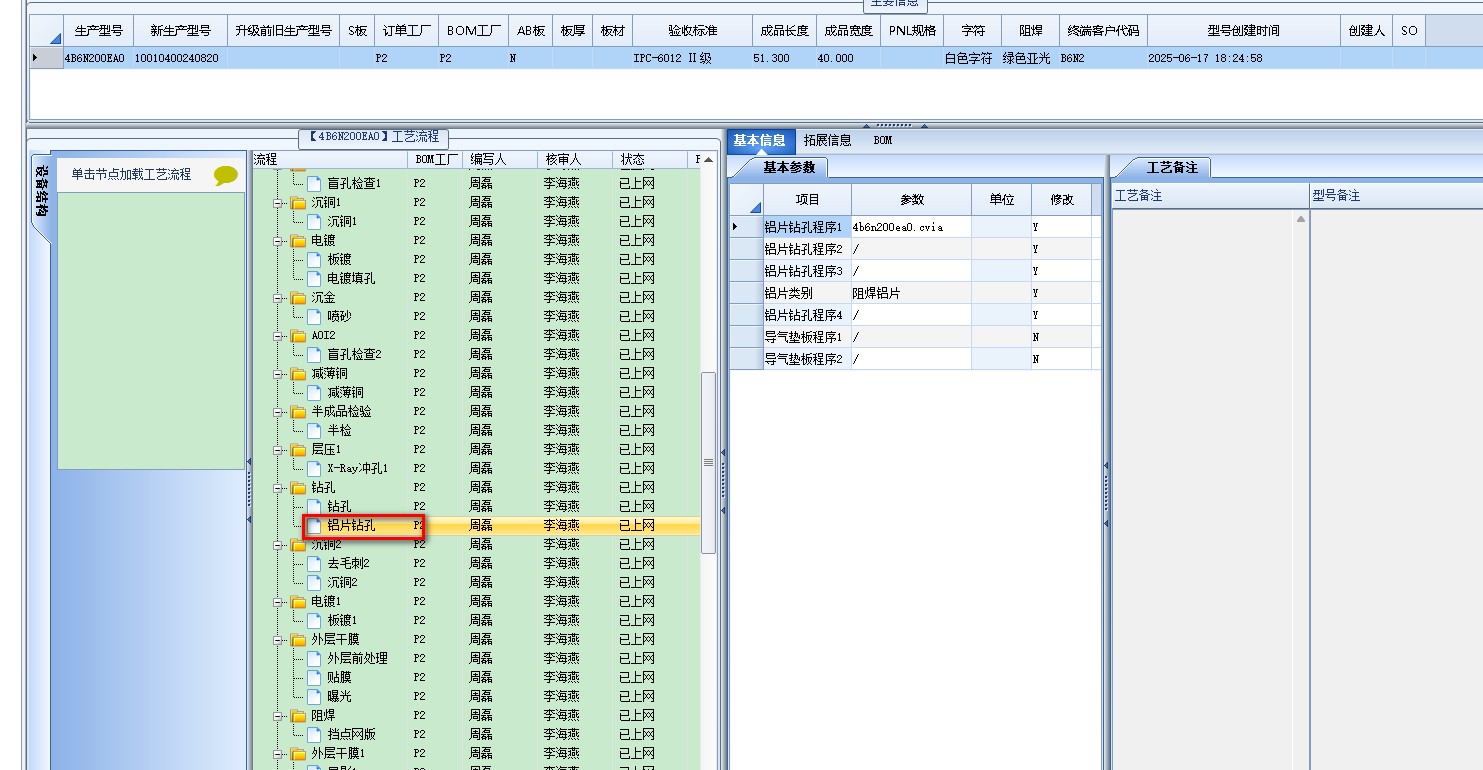Select the X-Ray冲孔1 document icon
The image size is (1483, 770).
tap(315, 468)
